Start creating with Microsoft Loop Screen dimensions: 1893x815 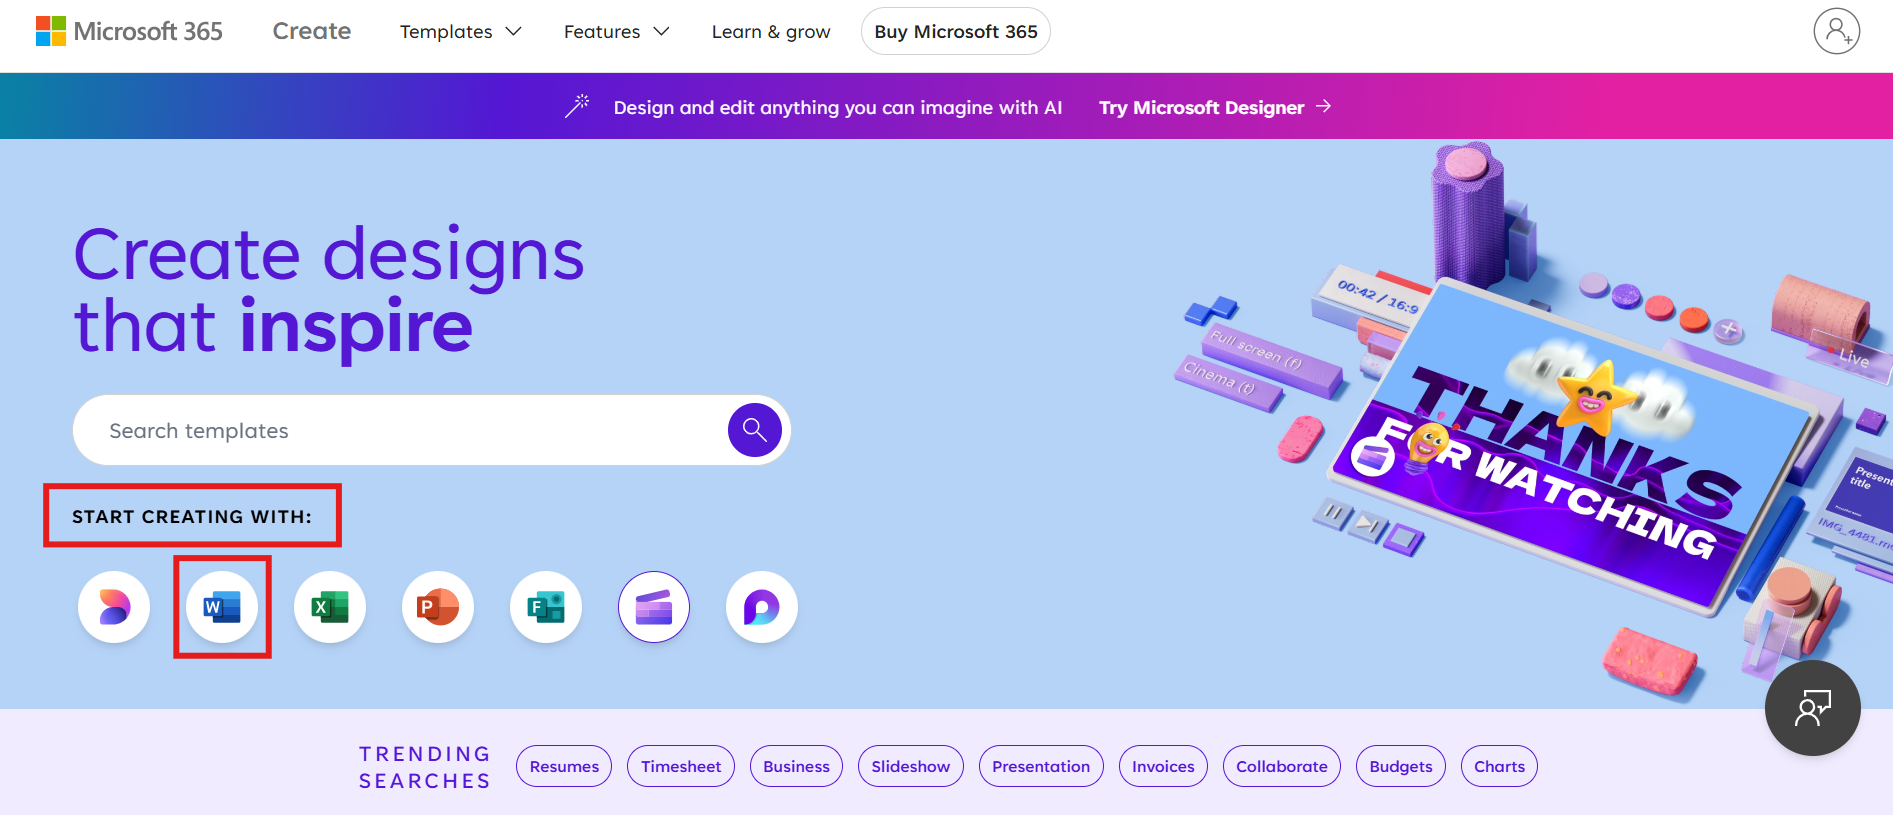click(762, 607)
